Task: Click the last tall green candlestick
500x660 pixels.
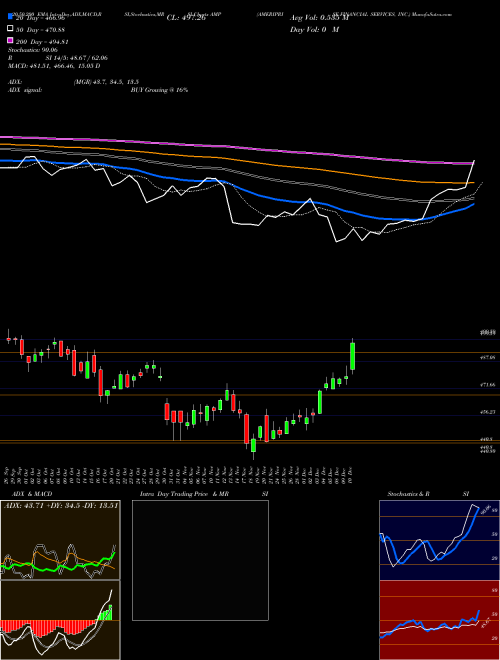Action: point(352,356)
